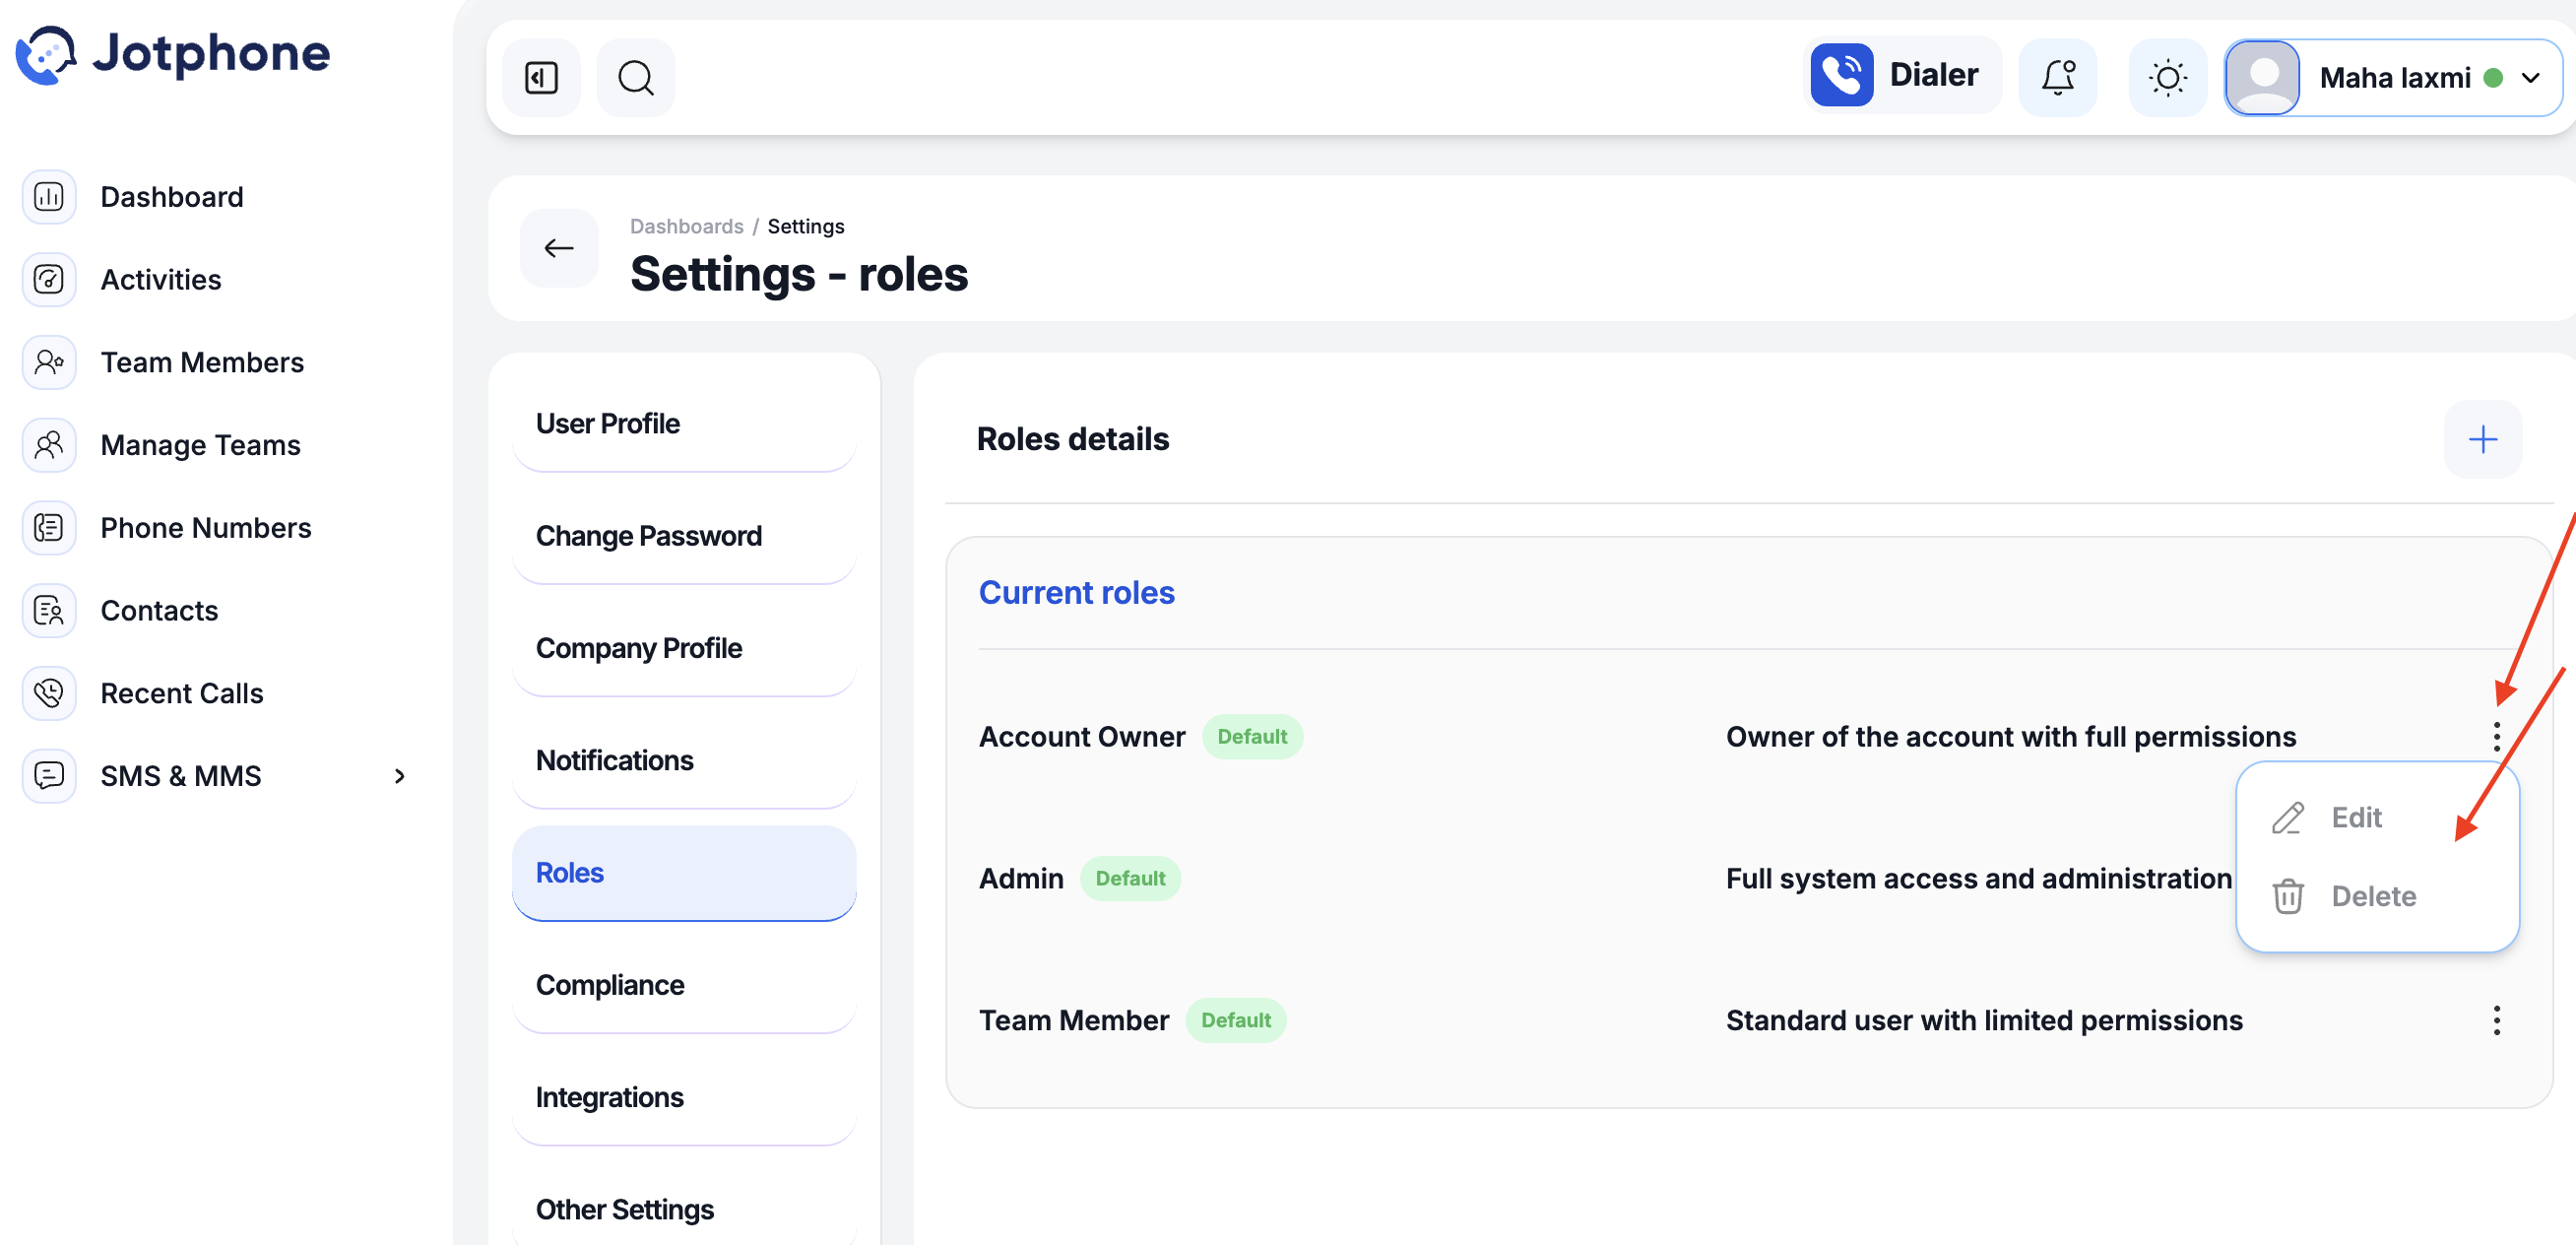Go to Activities in the sidebar

tap(161, 280)
